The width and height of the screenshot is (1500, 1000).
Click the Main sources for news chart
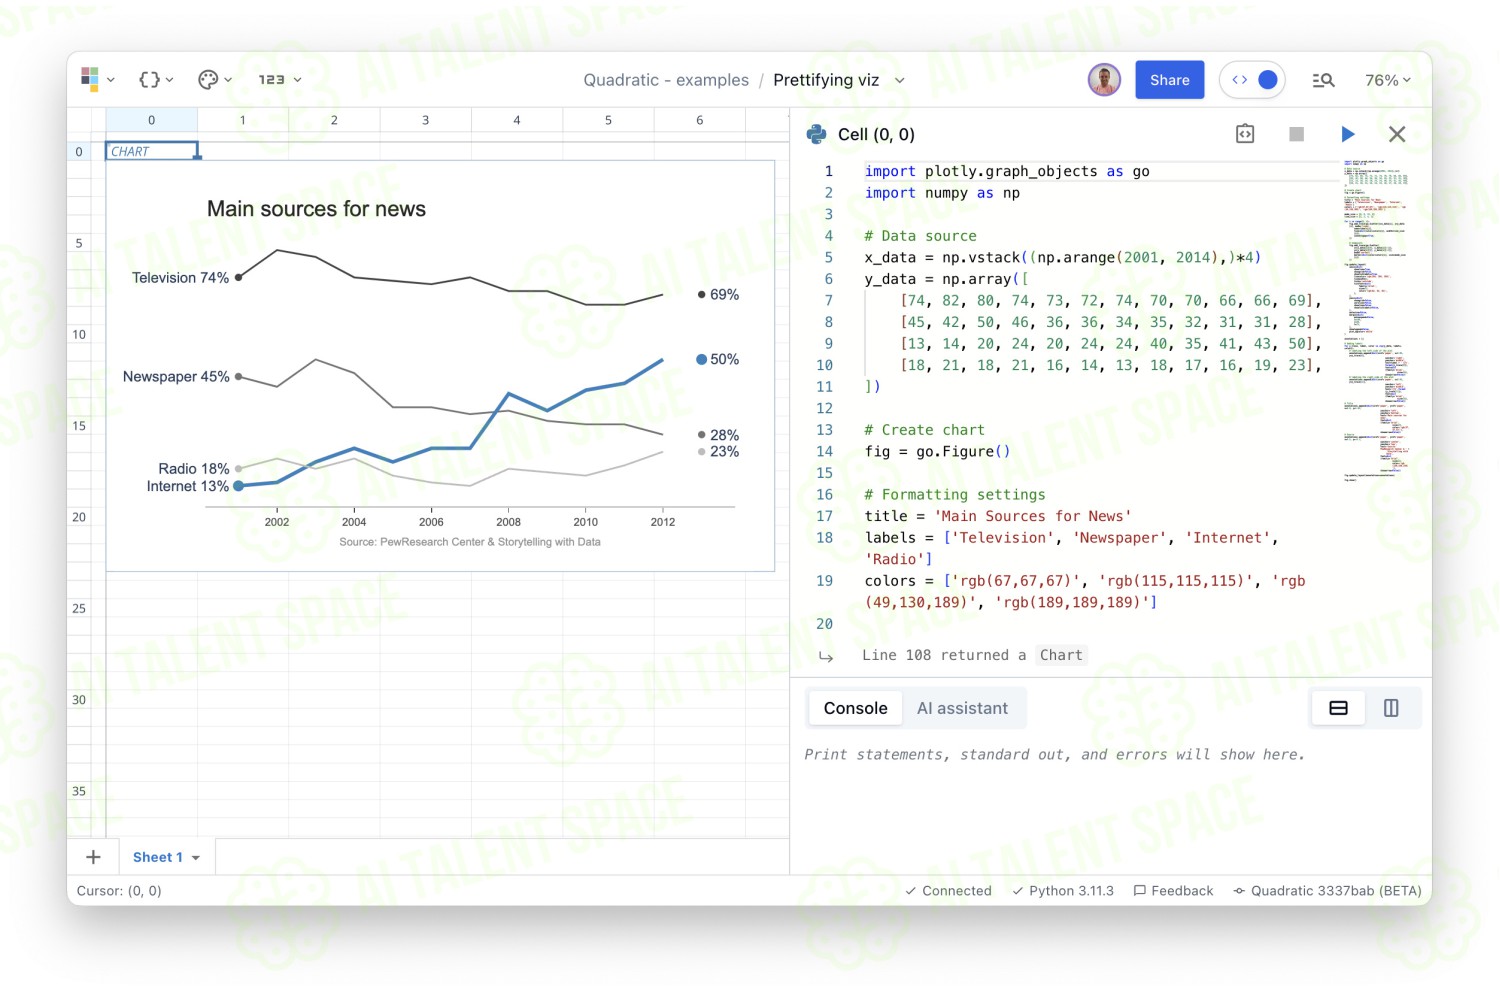tap(440, 366)
